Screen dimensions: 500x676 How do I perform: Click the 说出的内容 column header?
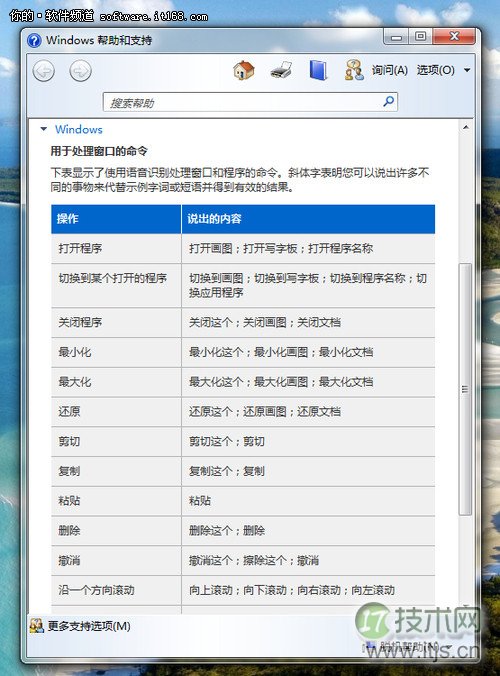(308, 219)
